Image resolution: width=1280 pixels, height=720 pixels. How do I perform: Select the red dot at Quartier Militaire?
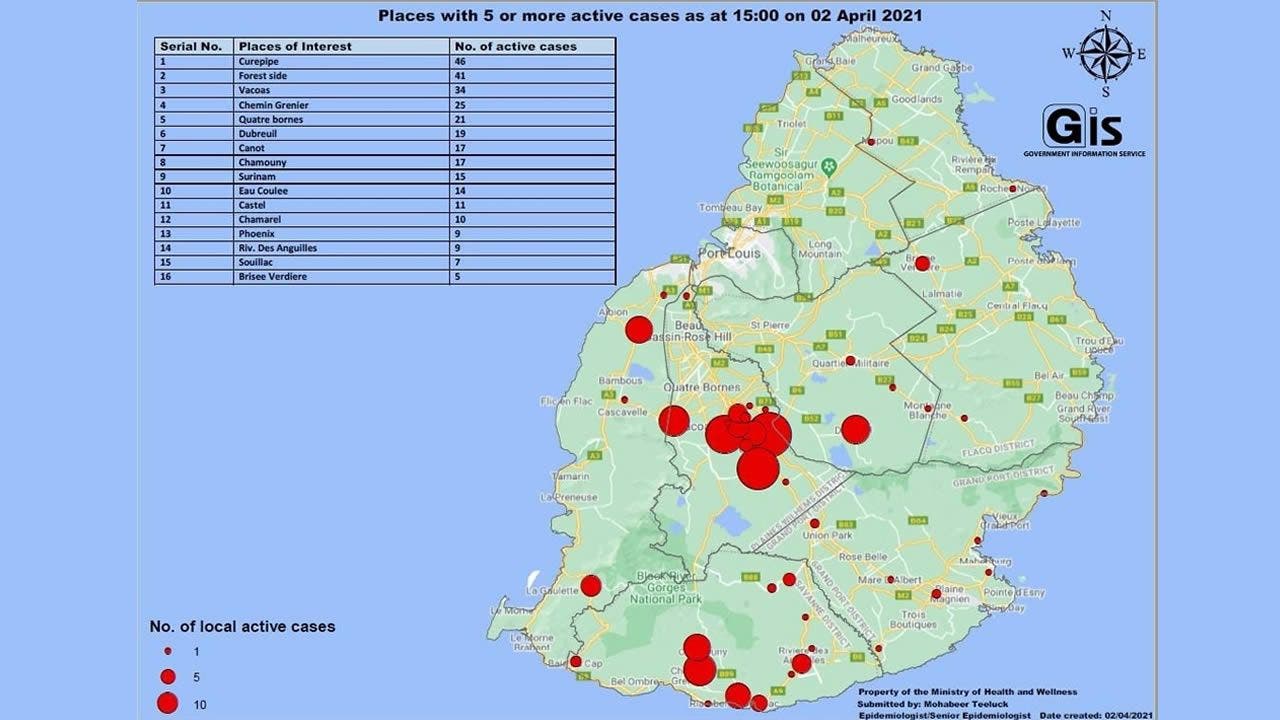(850, 360)
